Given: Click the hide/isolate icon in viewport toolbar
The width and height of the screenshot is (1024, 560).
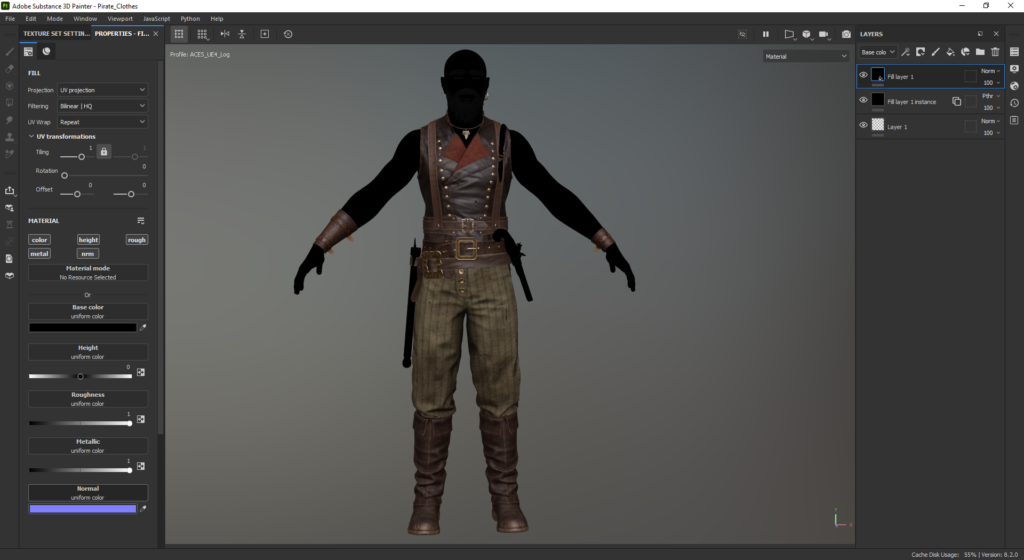Looking at the screenshot, I should click(x=742, y=34).
